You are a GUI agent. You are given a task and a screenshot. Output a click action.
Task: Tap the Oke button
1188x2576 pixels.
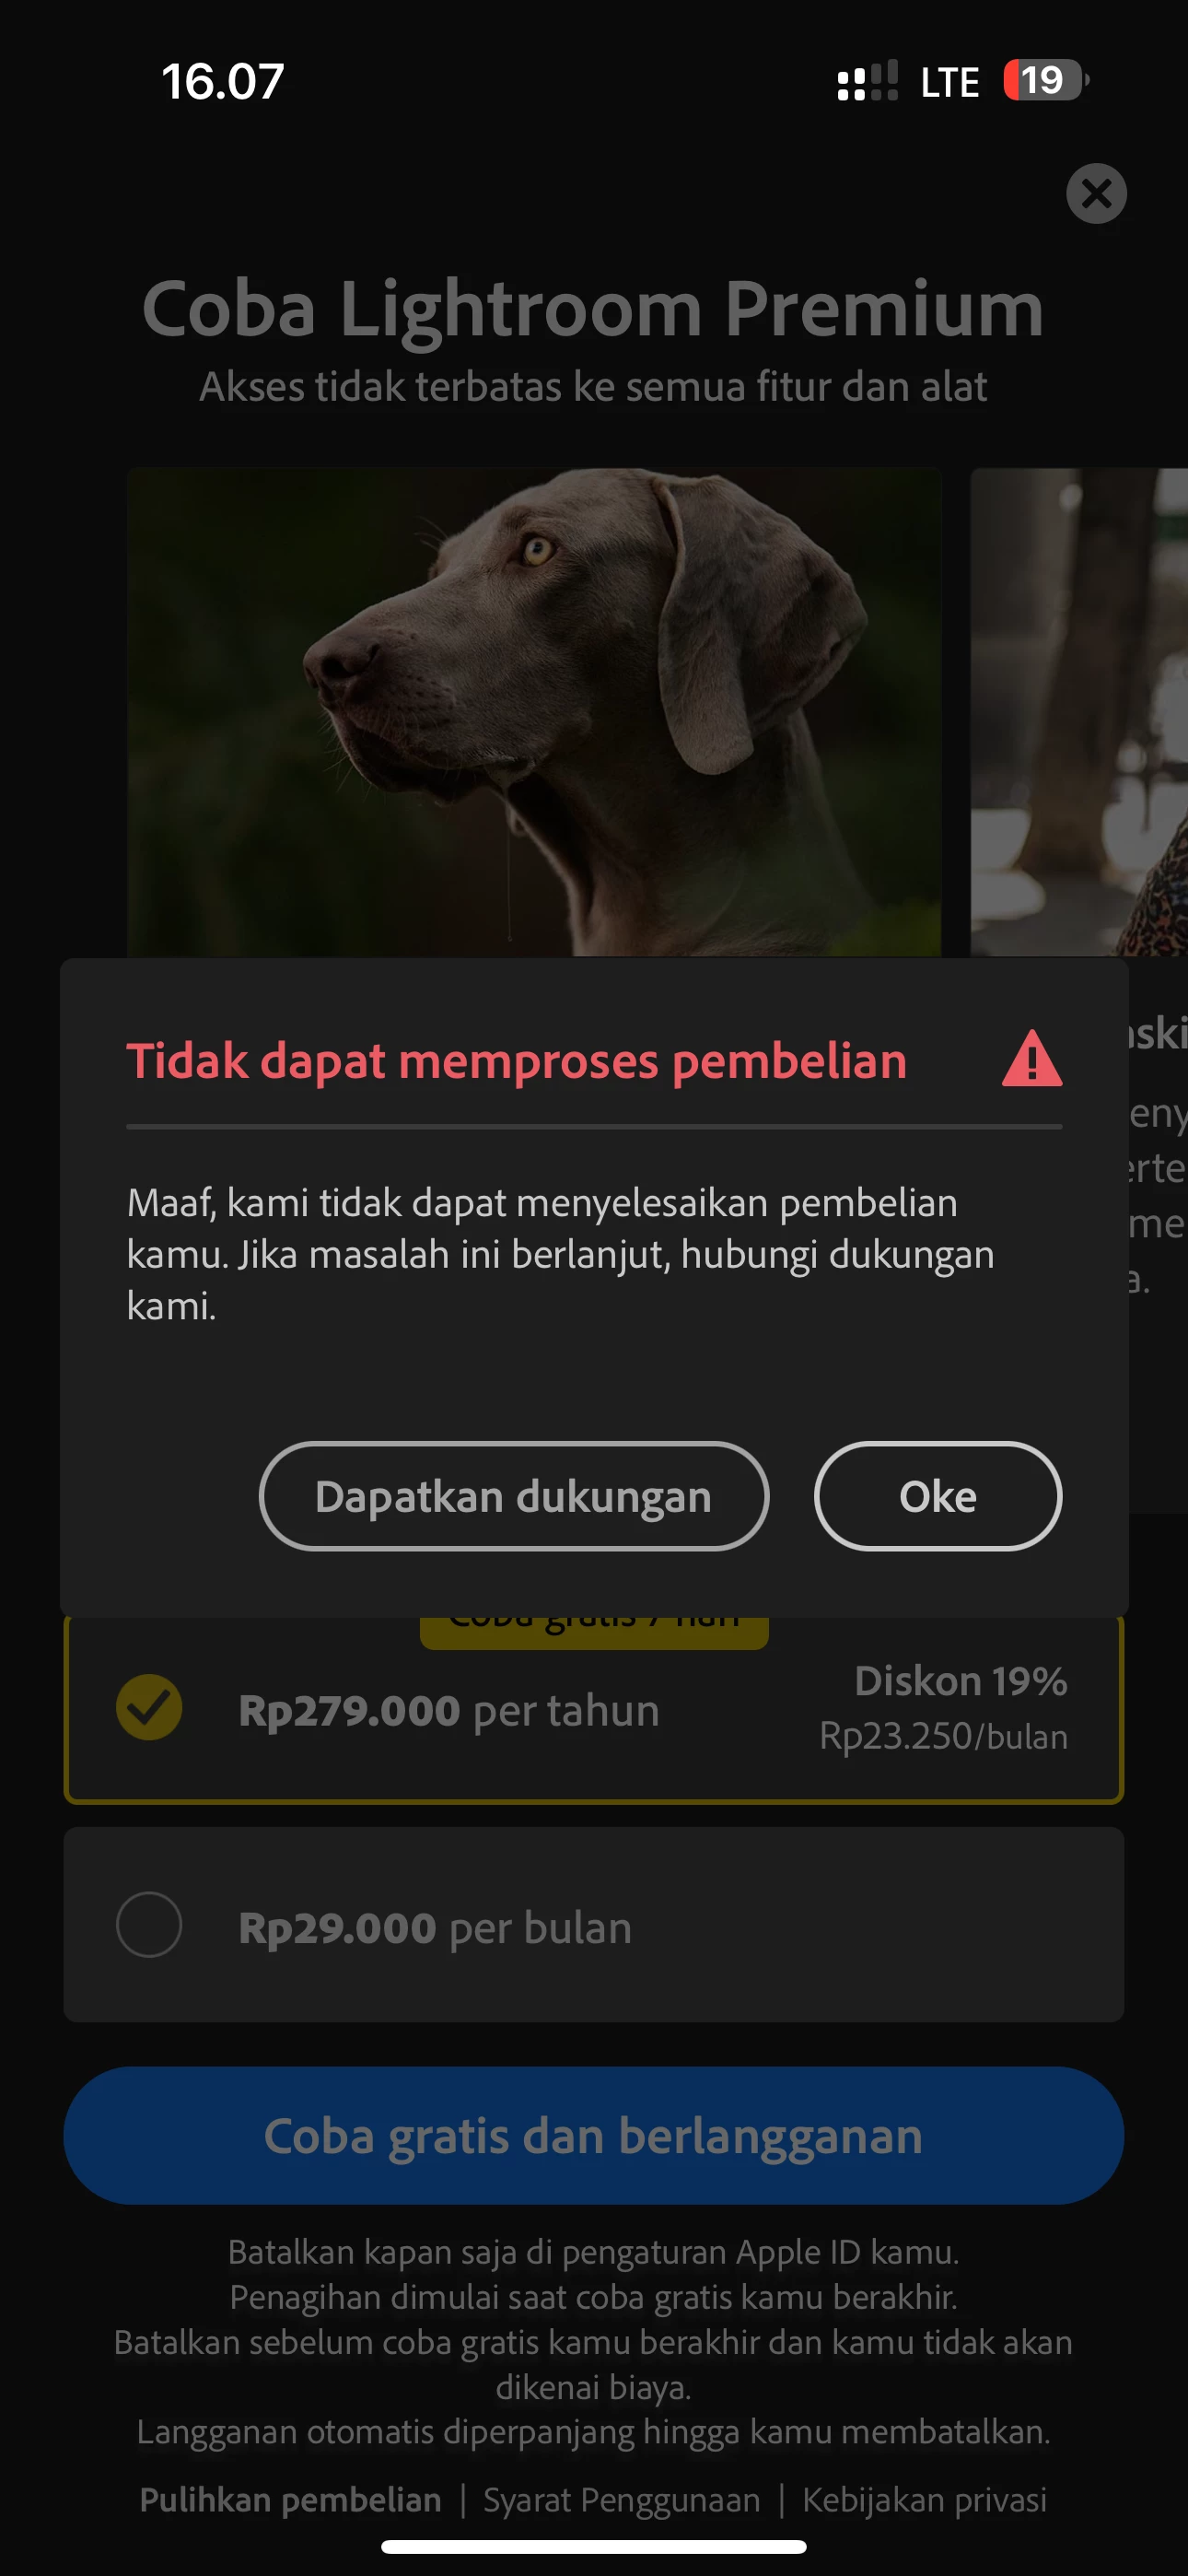pos(937,1496)
